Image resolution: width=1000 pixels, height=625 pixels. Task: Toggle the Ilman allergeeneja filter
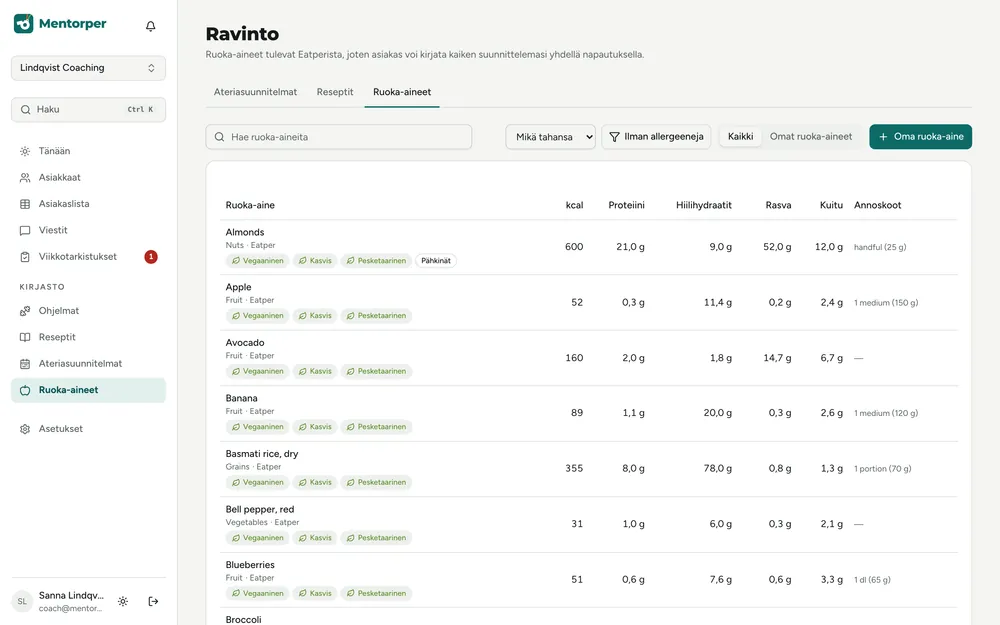coord(656,136)
